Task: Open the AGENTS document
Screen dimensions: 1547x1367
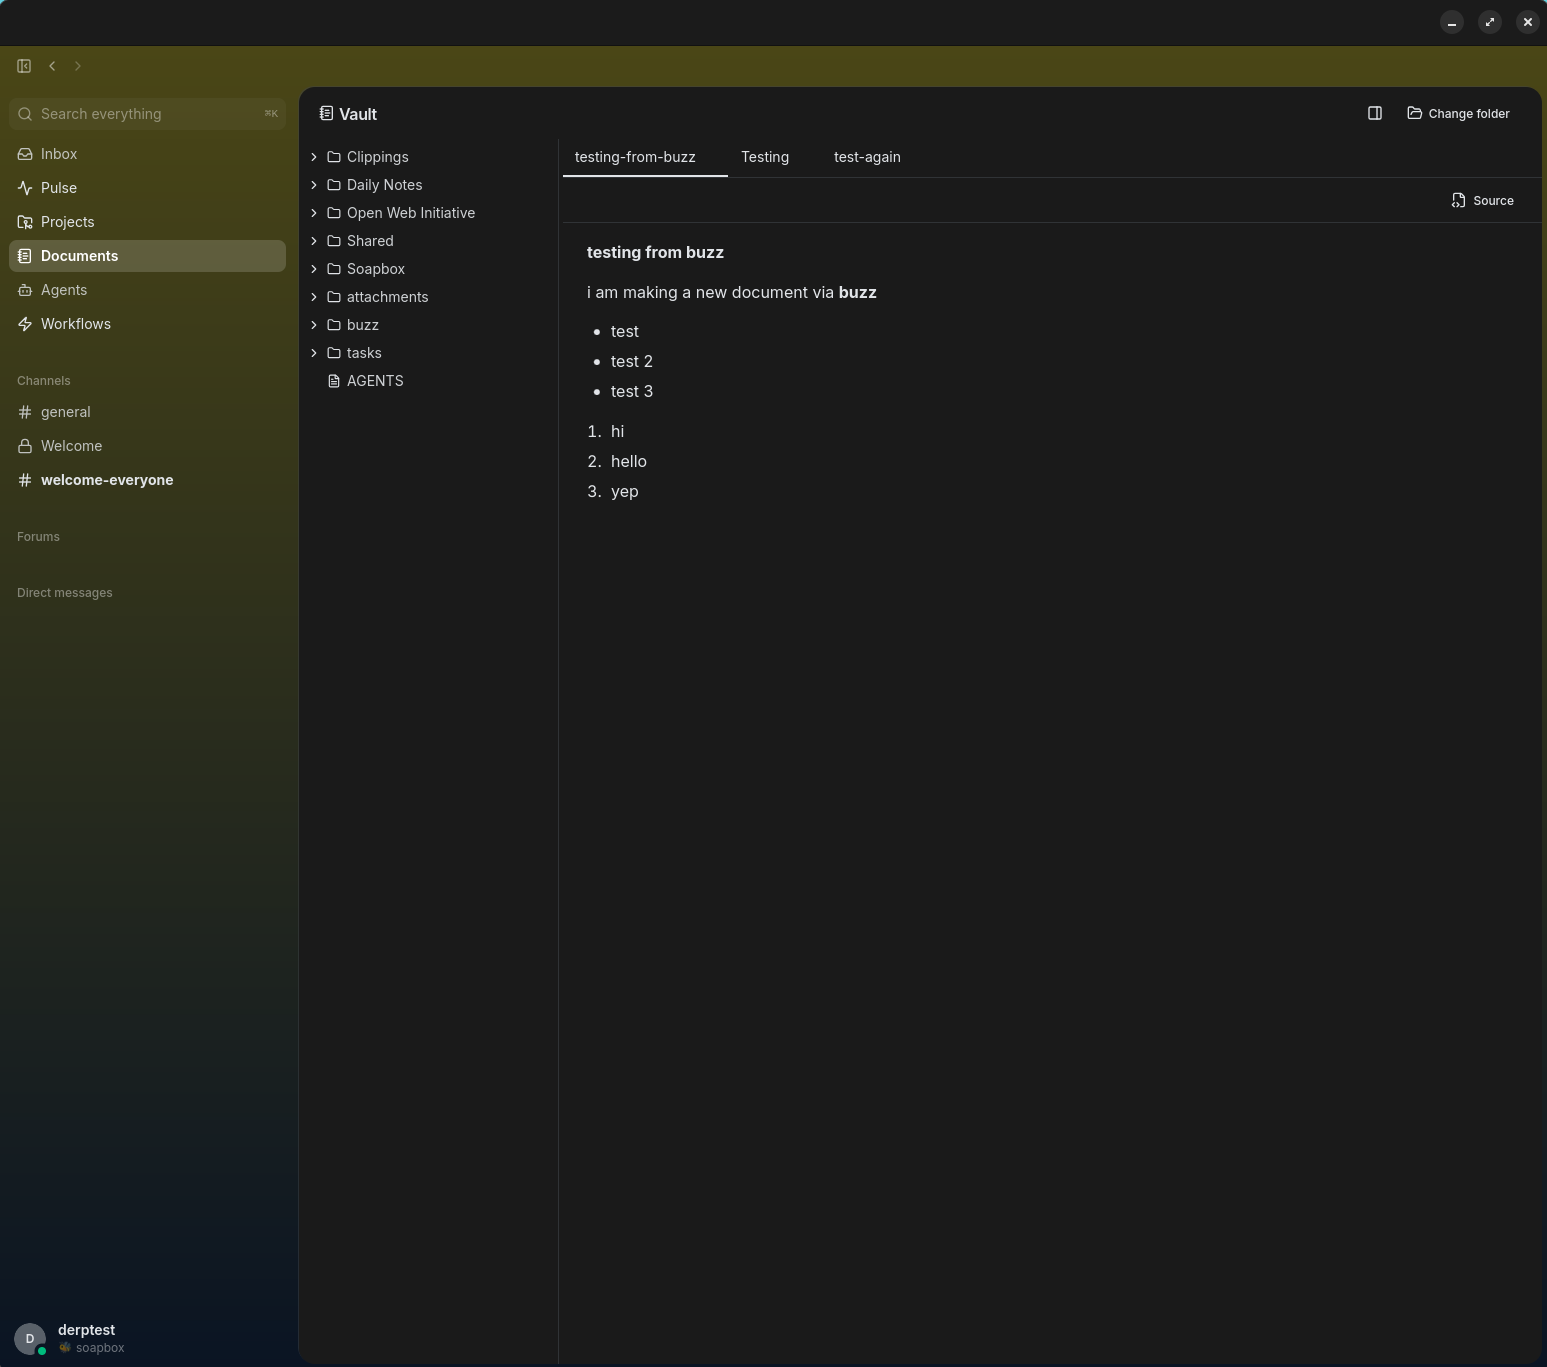Action: 375,381
